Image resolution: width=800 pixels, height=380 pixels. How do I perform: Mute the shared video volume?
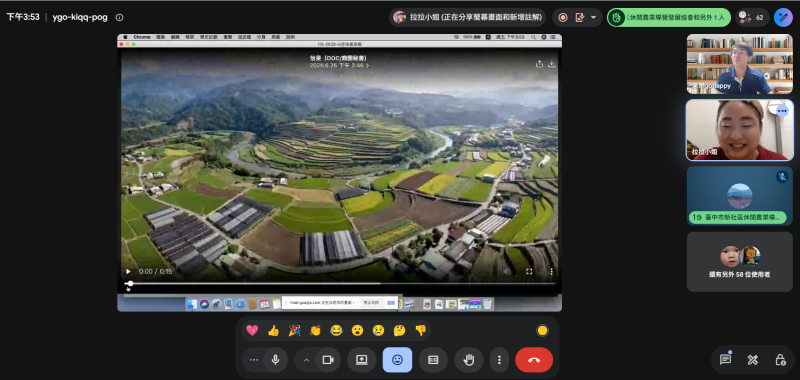click(x=506, y=271)
